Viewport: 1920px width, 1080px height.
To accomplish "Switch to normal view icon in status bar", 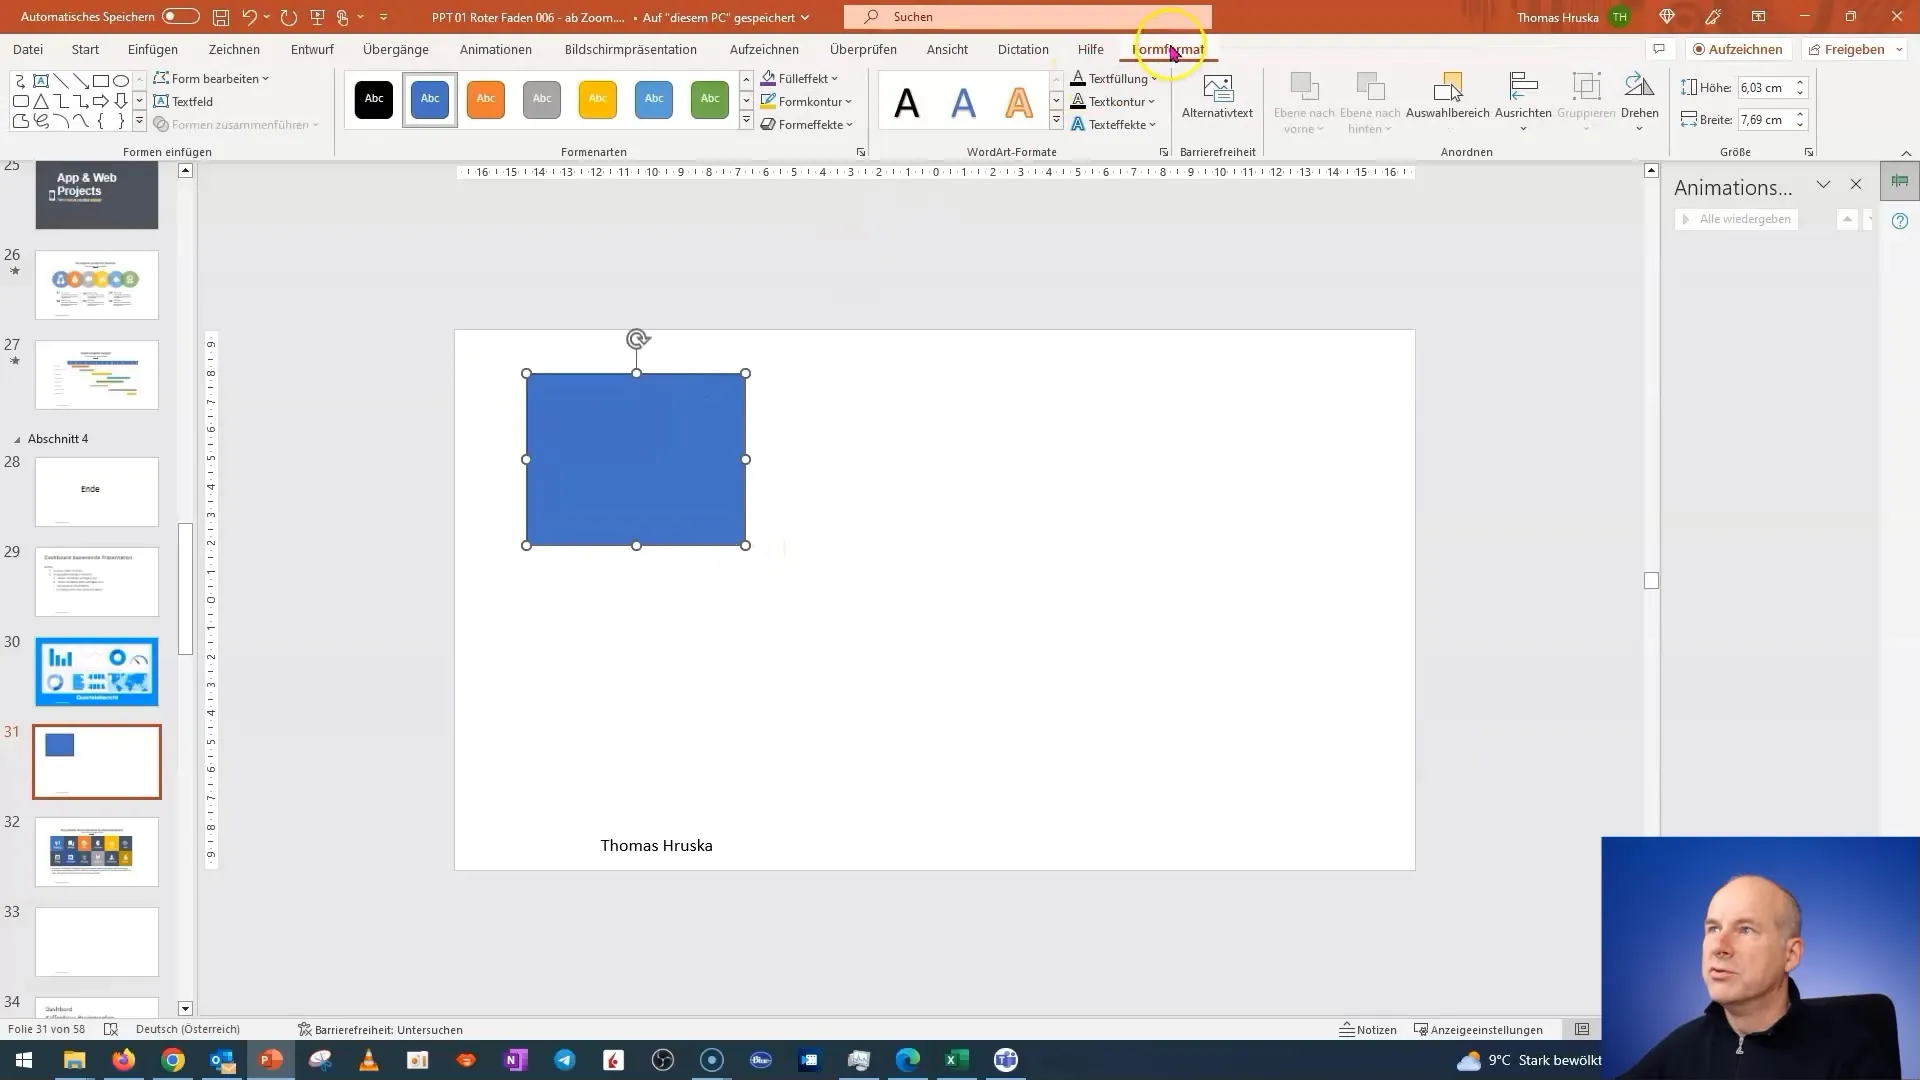I will click(x=1582, y=1029).
